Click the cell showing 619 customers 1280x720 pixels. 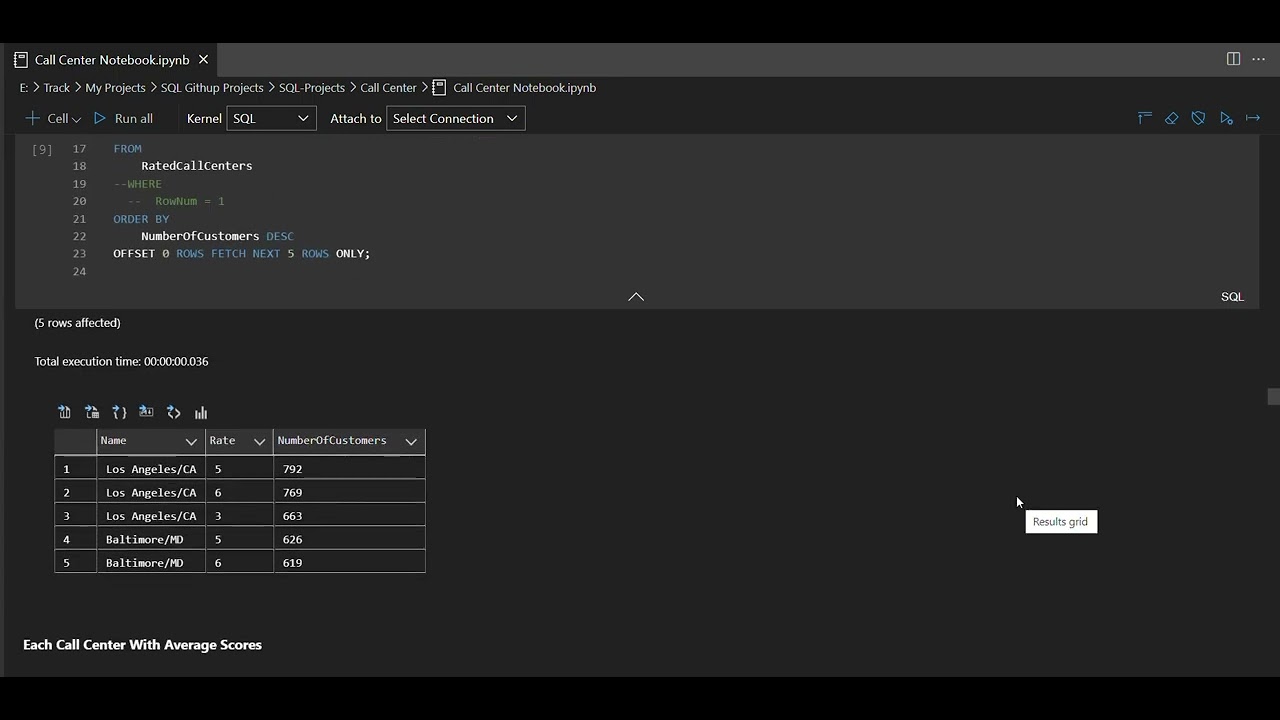pyautogui.click(x=349, y=563)
